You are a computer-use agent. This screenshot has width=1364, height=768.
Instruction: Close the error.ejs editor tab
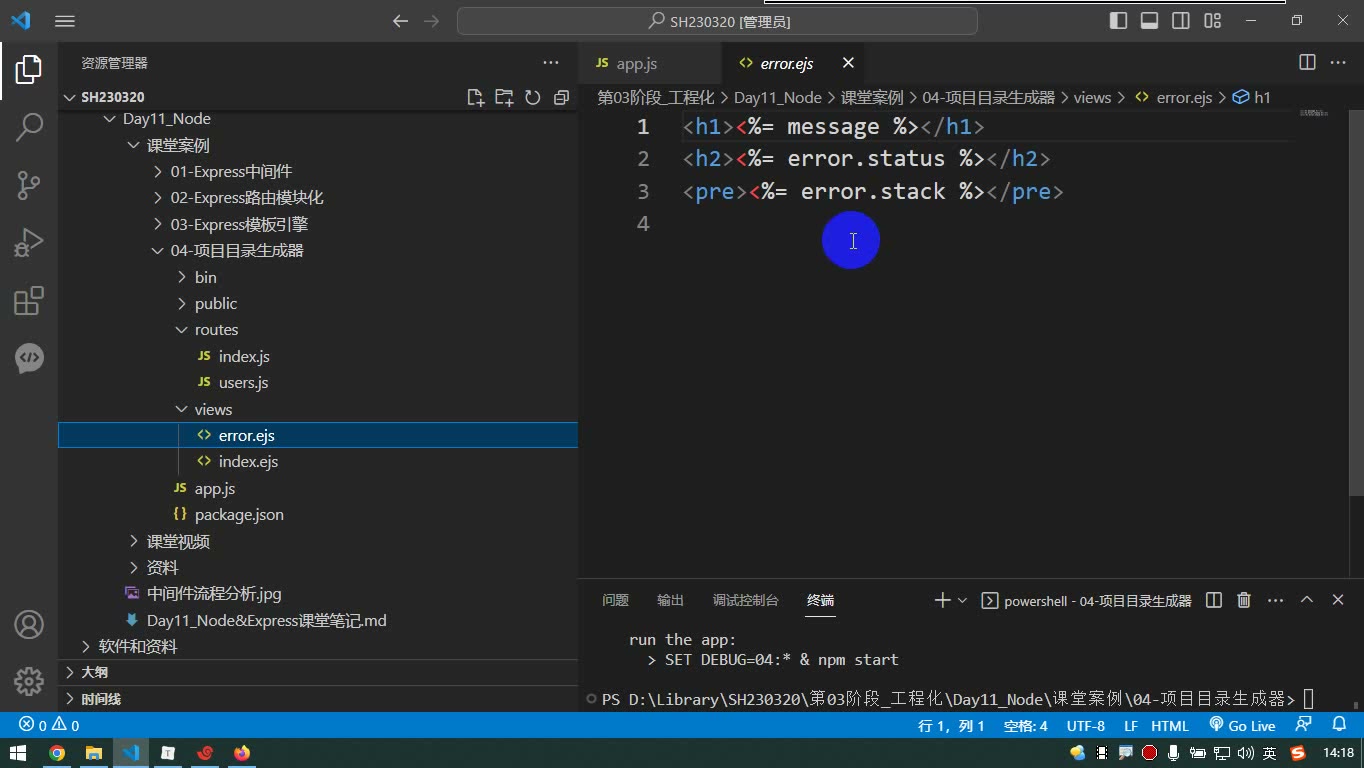(x=848, y=63)
